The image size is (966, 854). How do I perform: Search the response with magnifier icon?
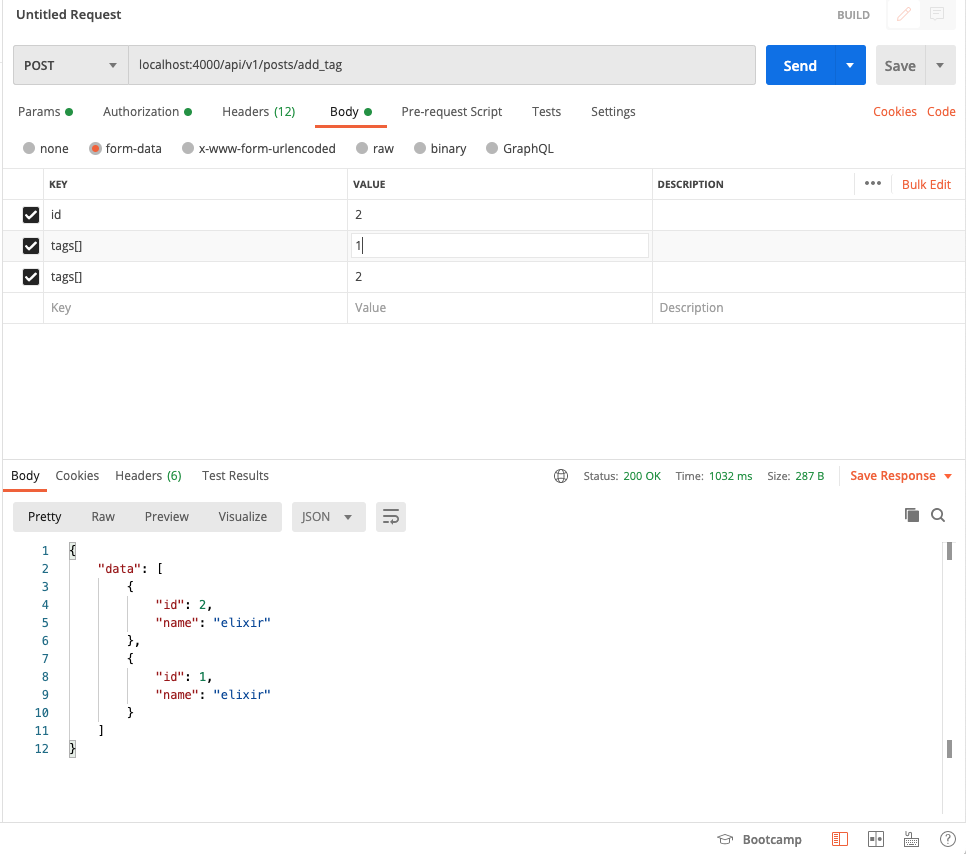(938, 515)
